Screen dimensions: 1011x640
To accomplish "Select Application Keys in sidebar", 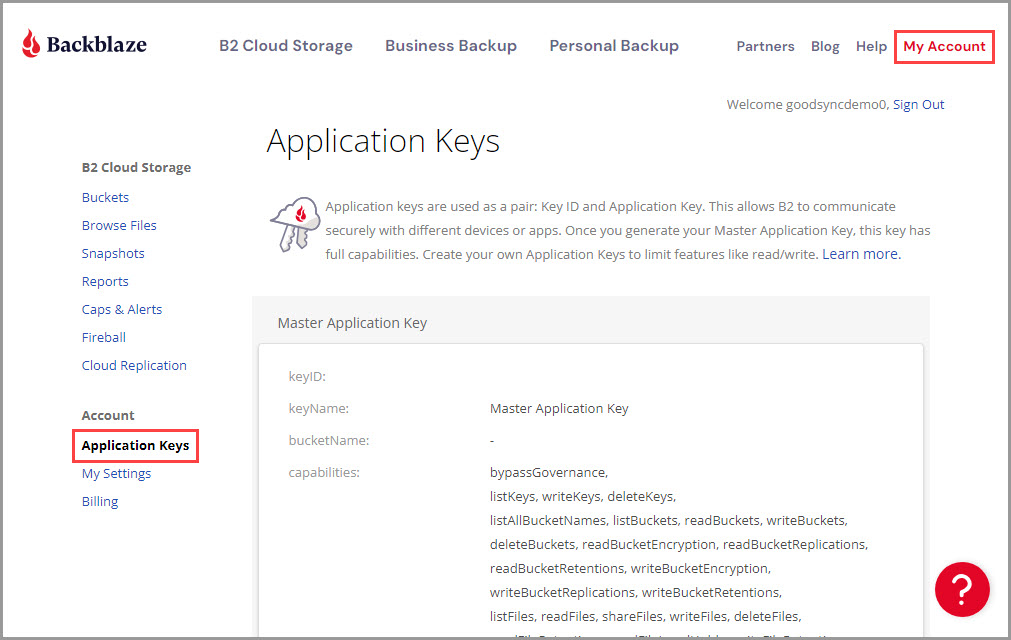I will [x=135, y=445].
